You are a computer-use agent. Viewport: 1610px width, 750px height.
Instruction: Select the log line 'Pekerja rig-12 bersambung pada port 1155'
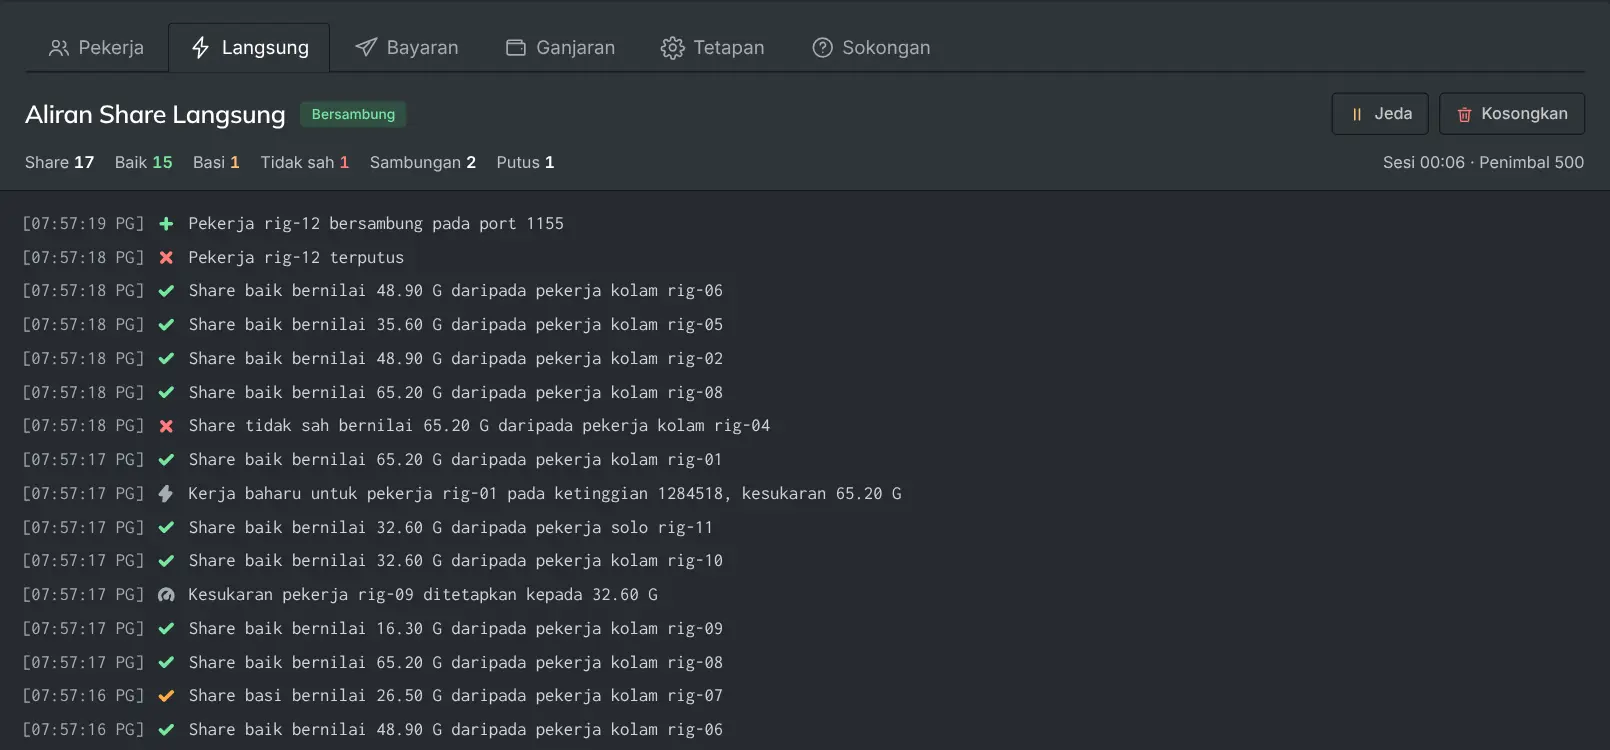(376, 224)
